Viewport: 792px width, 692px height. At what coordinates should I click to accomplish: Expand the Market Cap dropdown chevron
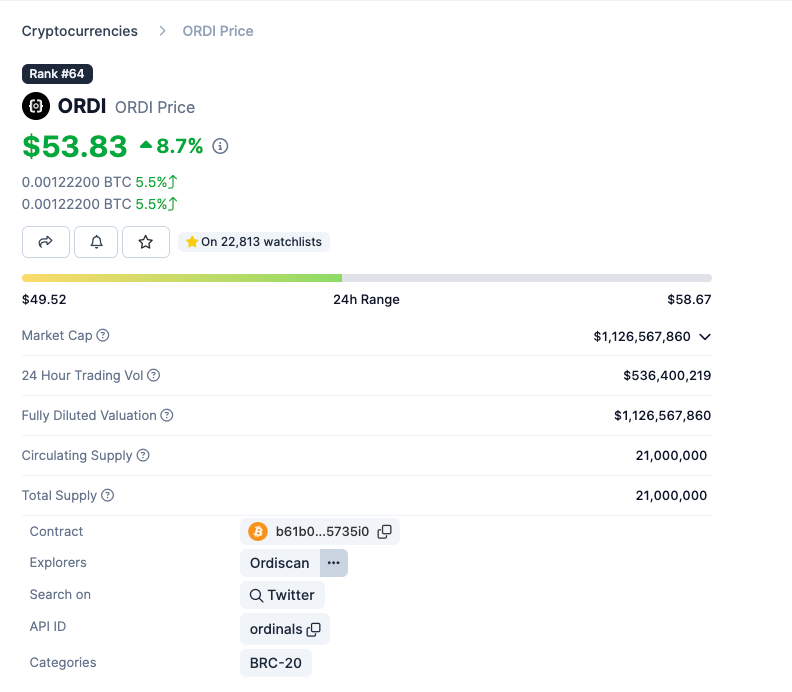point(705,337)
